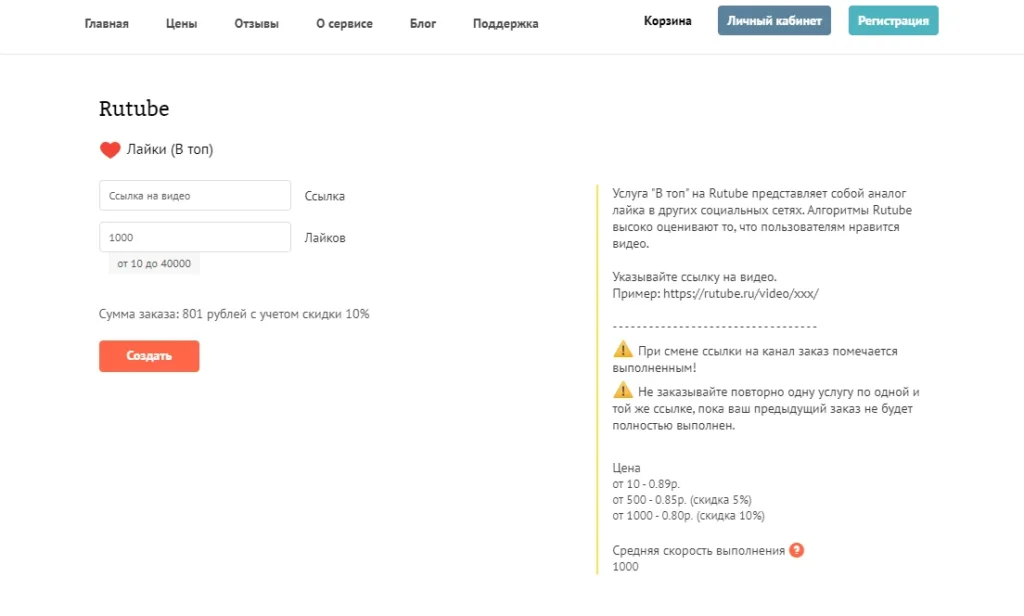
Task: Click the Личный кабинет button
Action: 774,20
